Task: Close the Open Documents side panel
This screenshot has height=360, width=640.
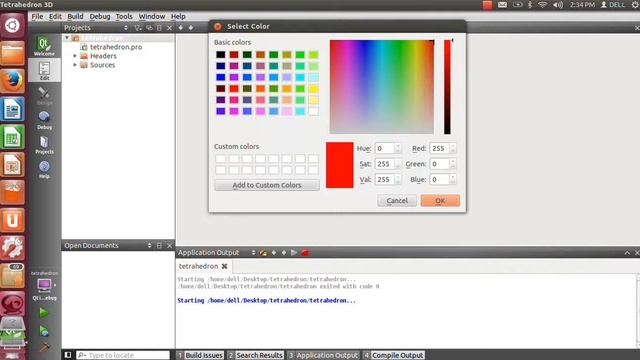Action: pyautogui.click(x=169, y=245)
